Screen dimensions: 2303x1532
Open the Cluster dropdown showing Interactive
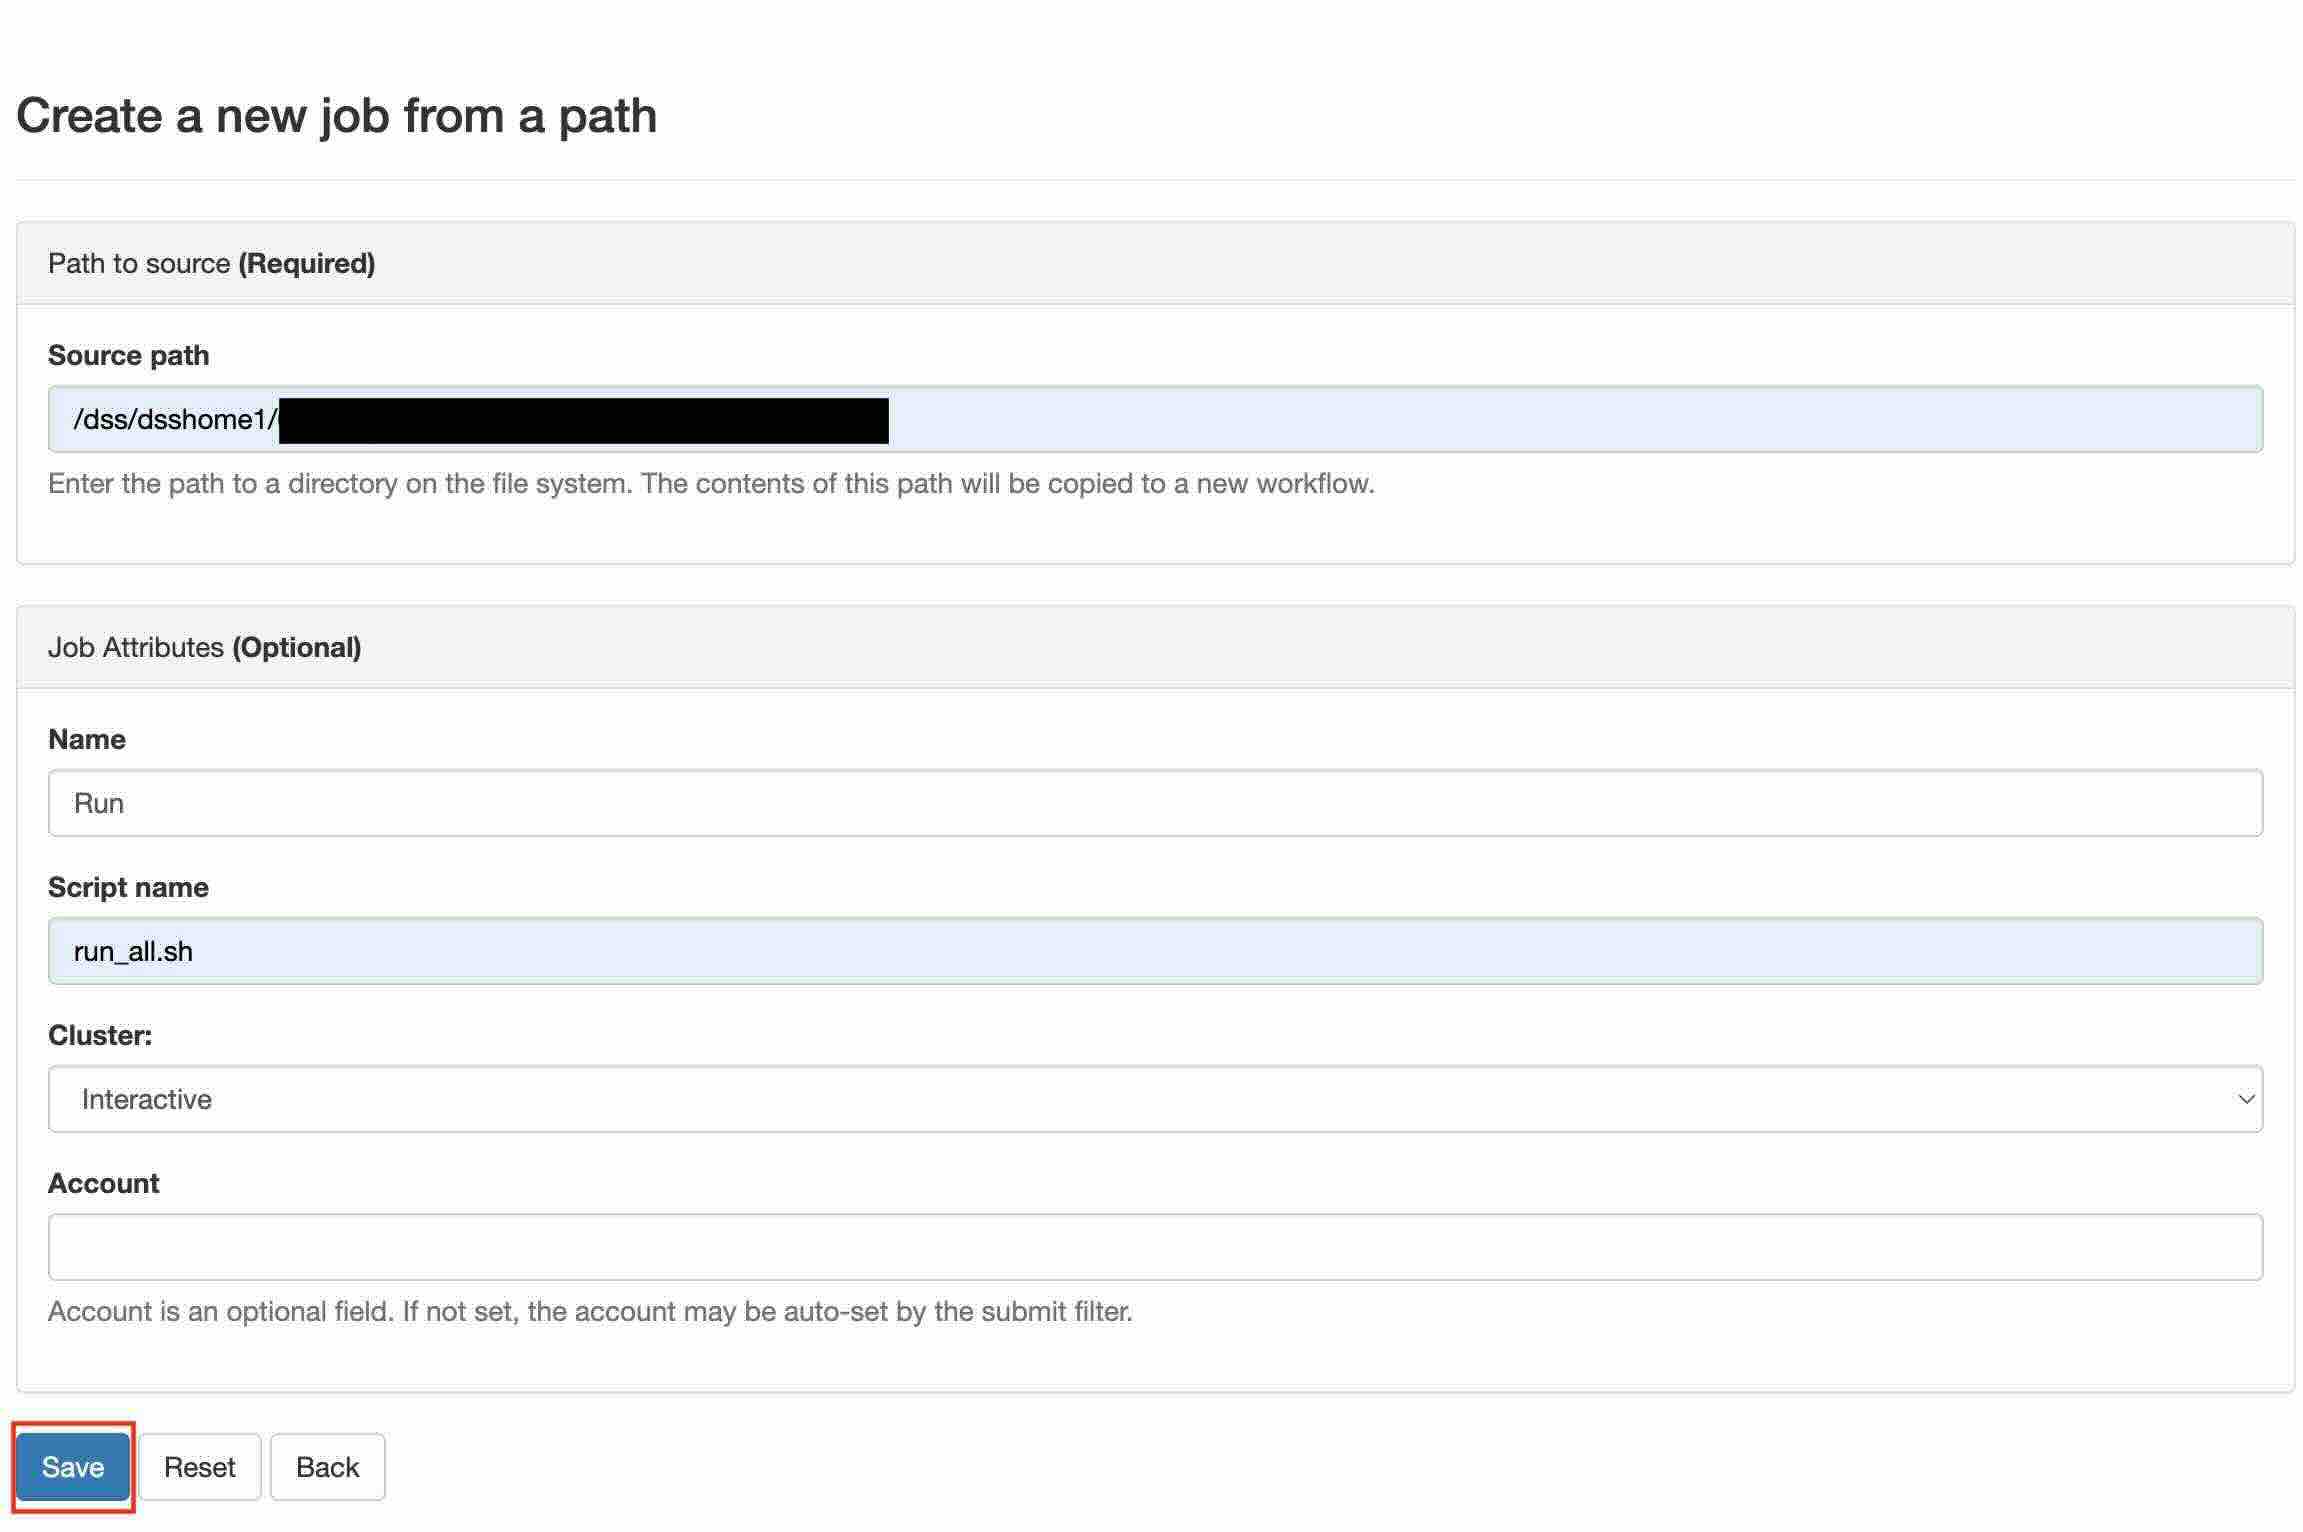pyautogui.click(x=1155, y=1099)
